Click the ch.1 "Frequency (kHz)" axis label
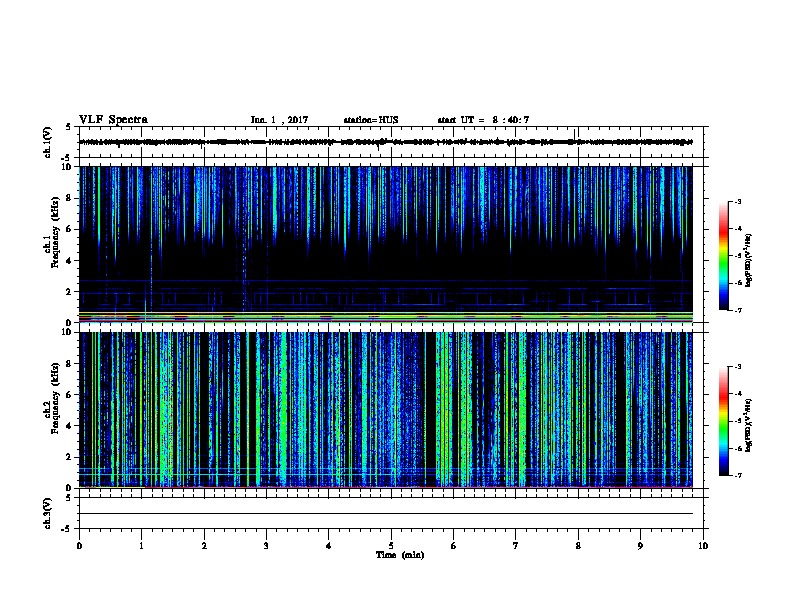The height and width of the screenshot is (612, 792). [x=55, y=232]
